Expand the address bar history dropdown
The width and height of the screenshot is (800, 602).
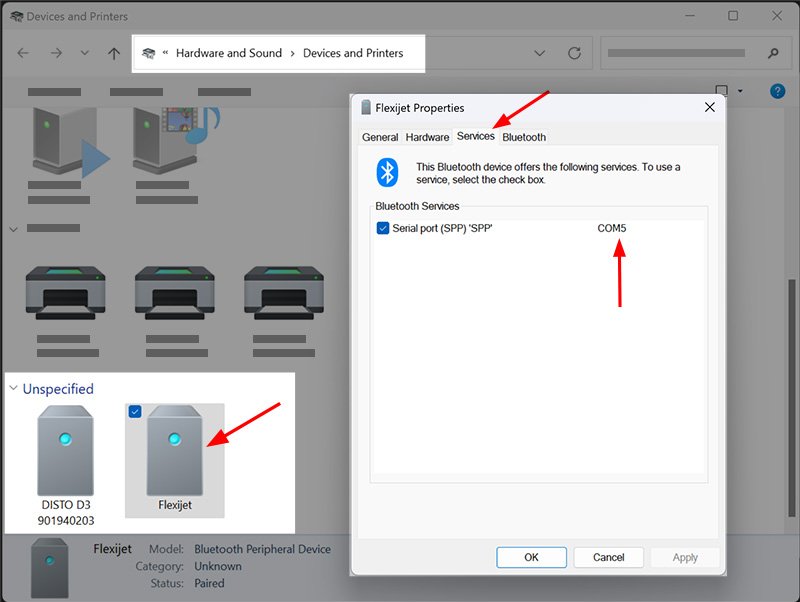tap(539, 53)
